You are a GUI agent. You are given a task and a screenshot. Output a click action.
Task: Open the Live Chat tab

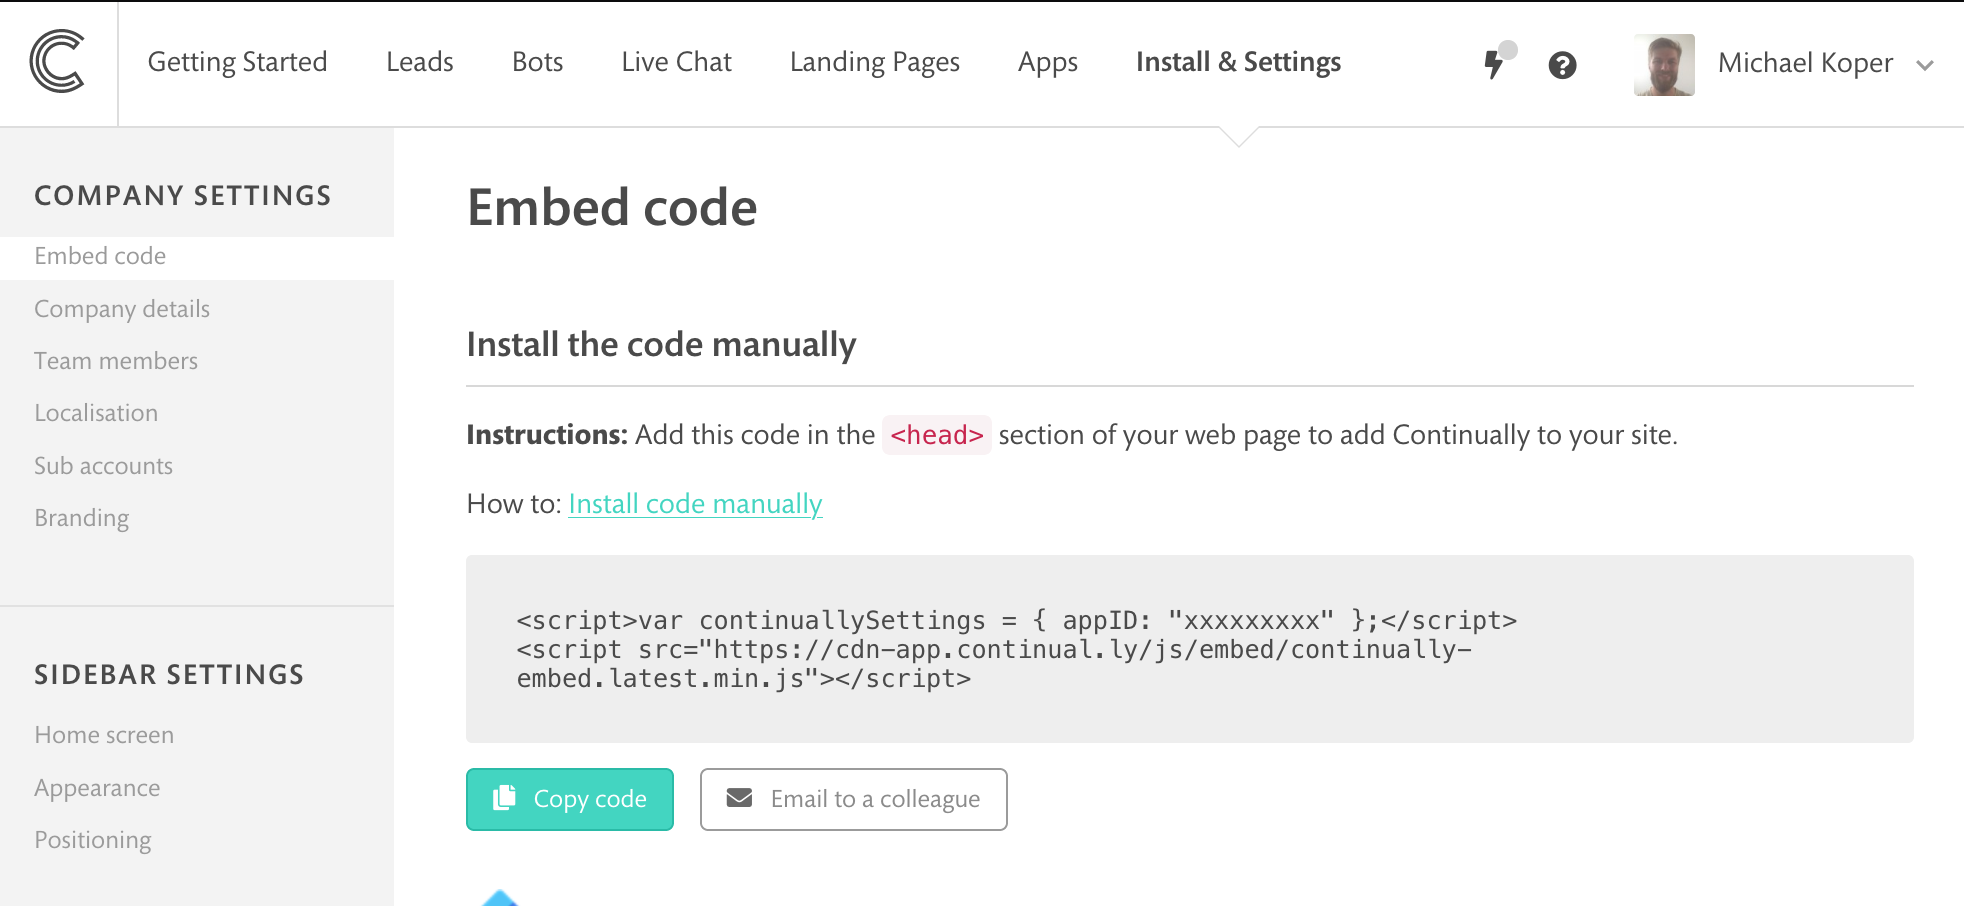coord(676,62)
